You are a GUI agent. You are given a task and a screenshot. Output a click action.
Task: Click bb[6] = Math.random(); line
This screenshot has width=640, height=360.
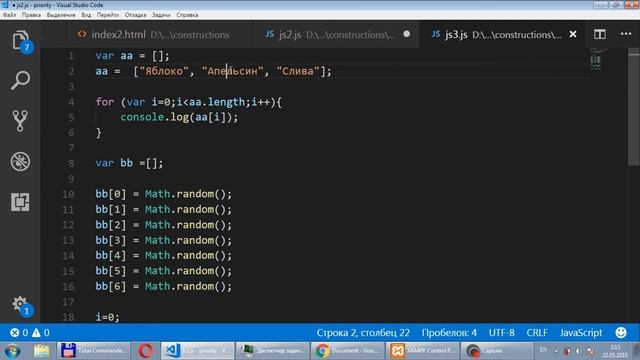pyautogui.click(x=163, y=287)
